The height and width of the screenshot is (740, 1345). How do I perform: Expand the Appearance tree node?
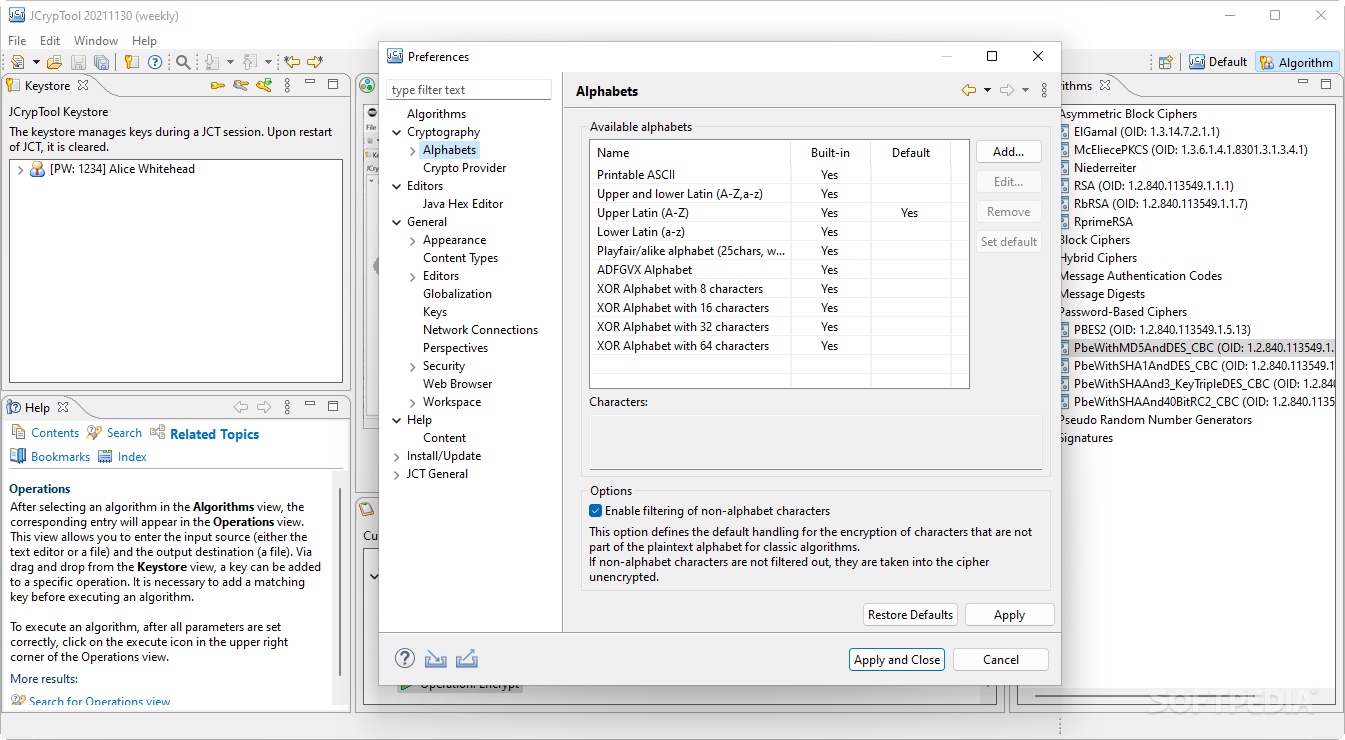[413, 240]
